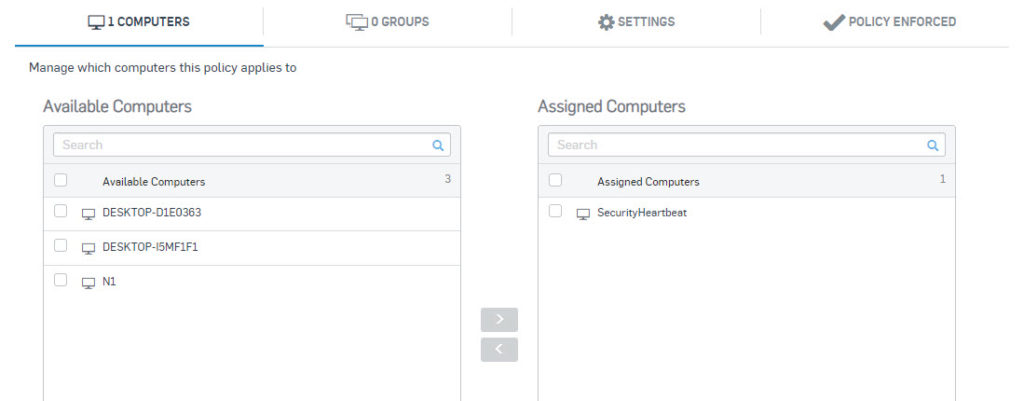The image size is (1024, 401).
Task: Check the SecurityHeartbeat checkbox
Action: click(555, 211)
